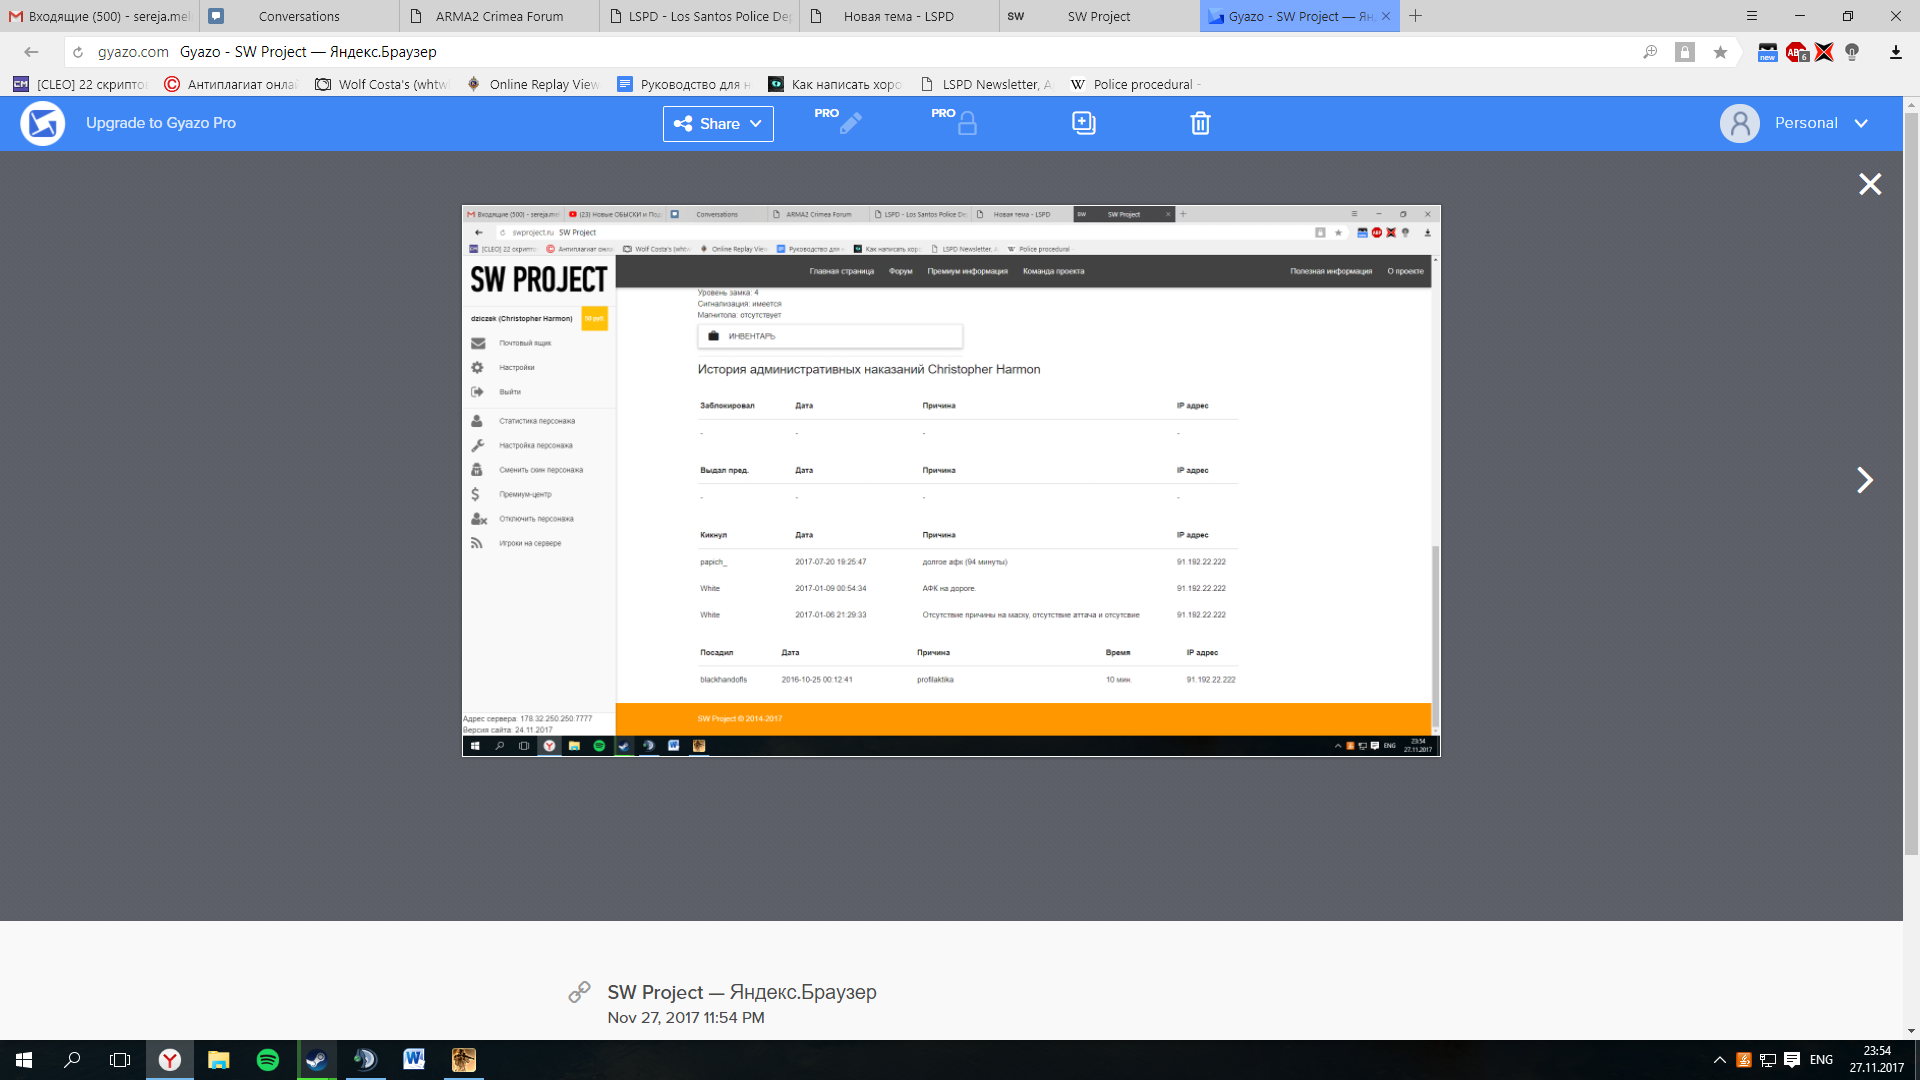The width and height of the screenshot is (1920, 1080).
Task: Click the link icon beside image title
Action: pos(579,992)
